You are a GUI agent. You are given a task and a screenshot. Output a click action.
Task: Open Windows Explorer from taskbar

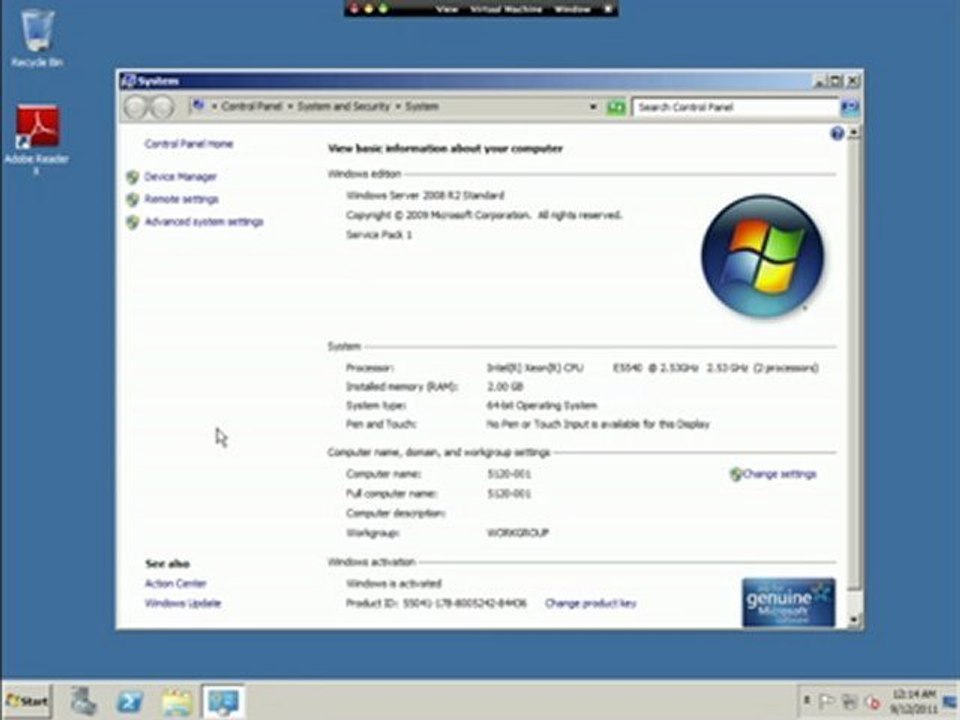click(177, 702)
